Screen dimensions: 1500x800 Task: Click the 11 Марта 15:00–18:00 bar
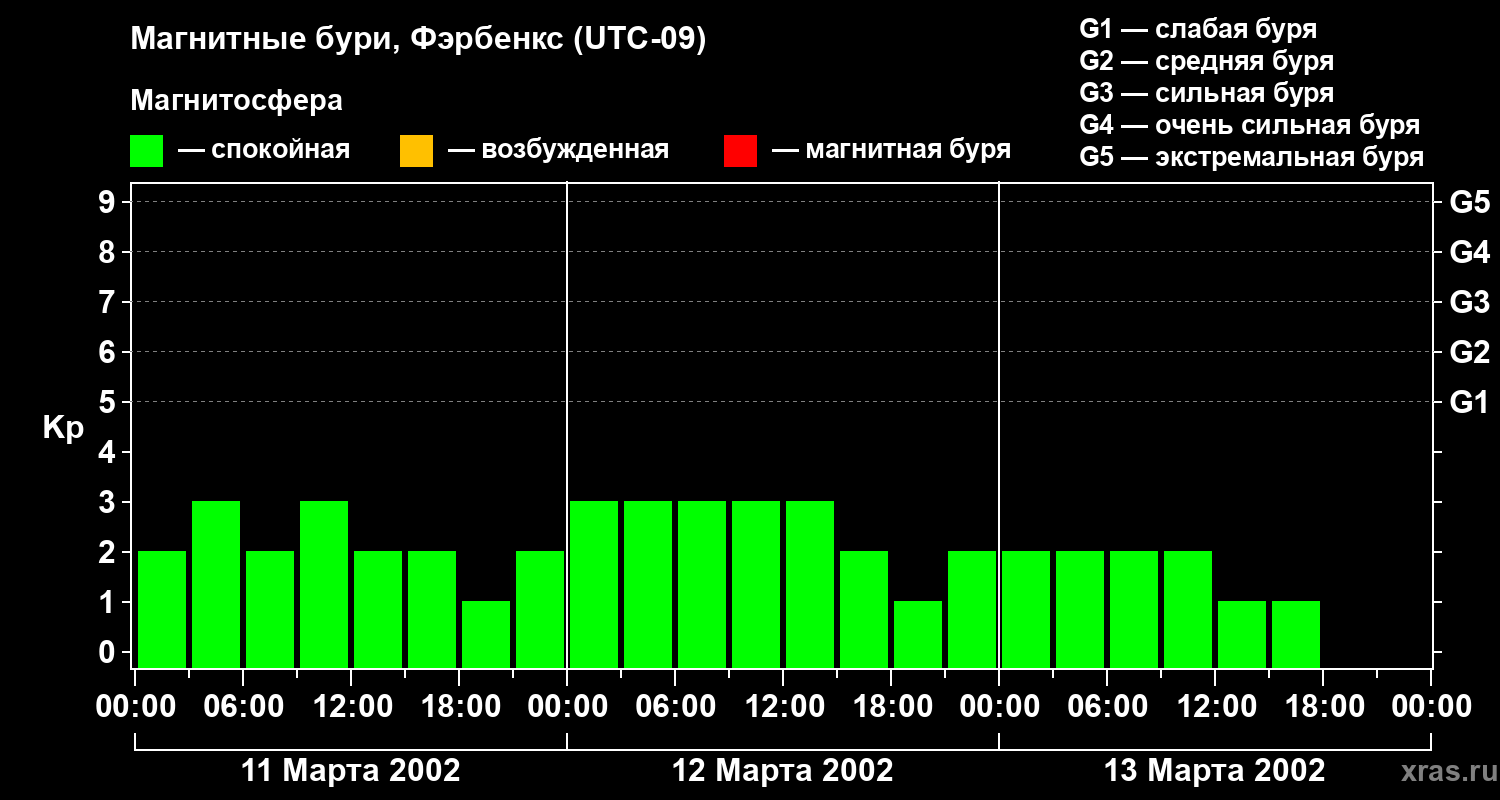click(x=432, y=609)
